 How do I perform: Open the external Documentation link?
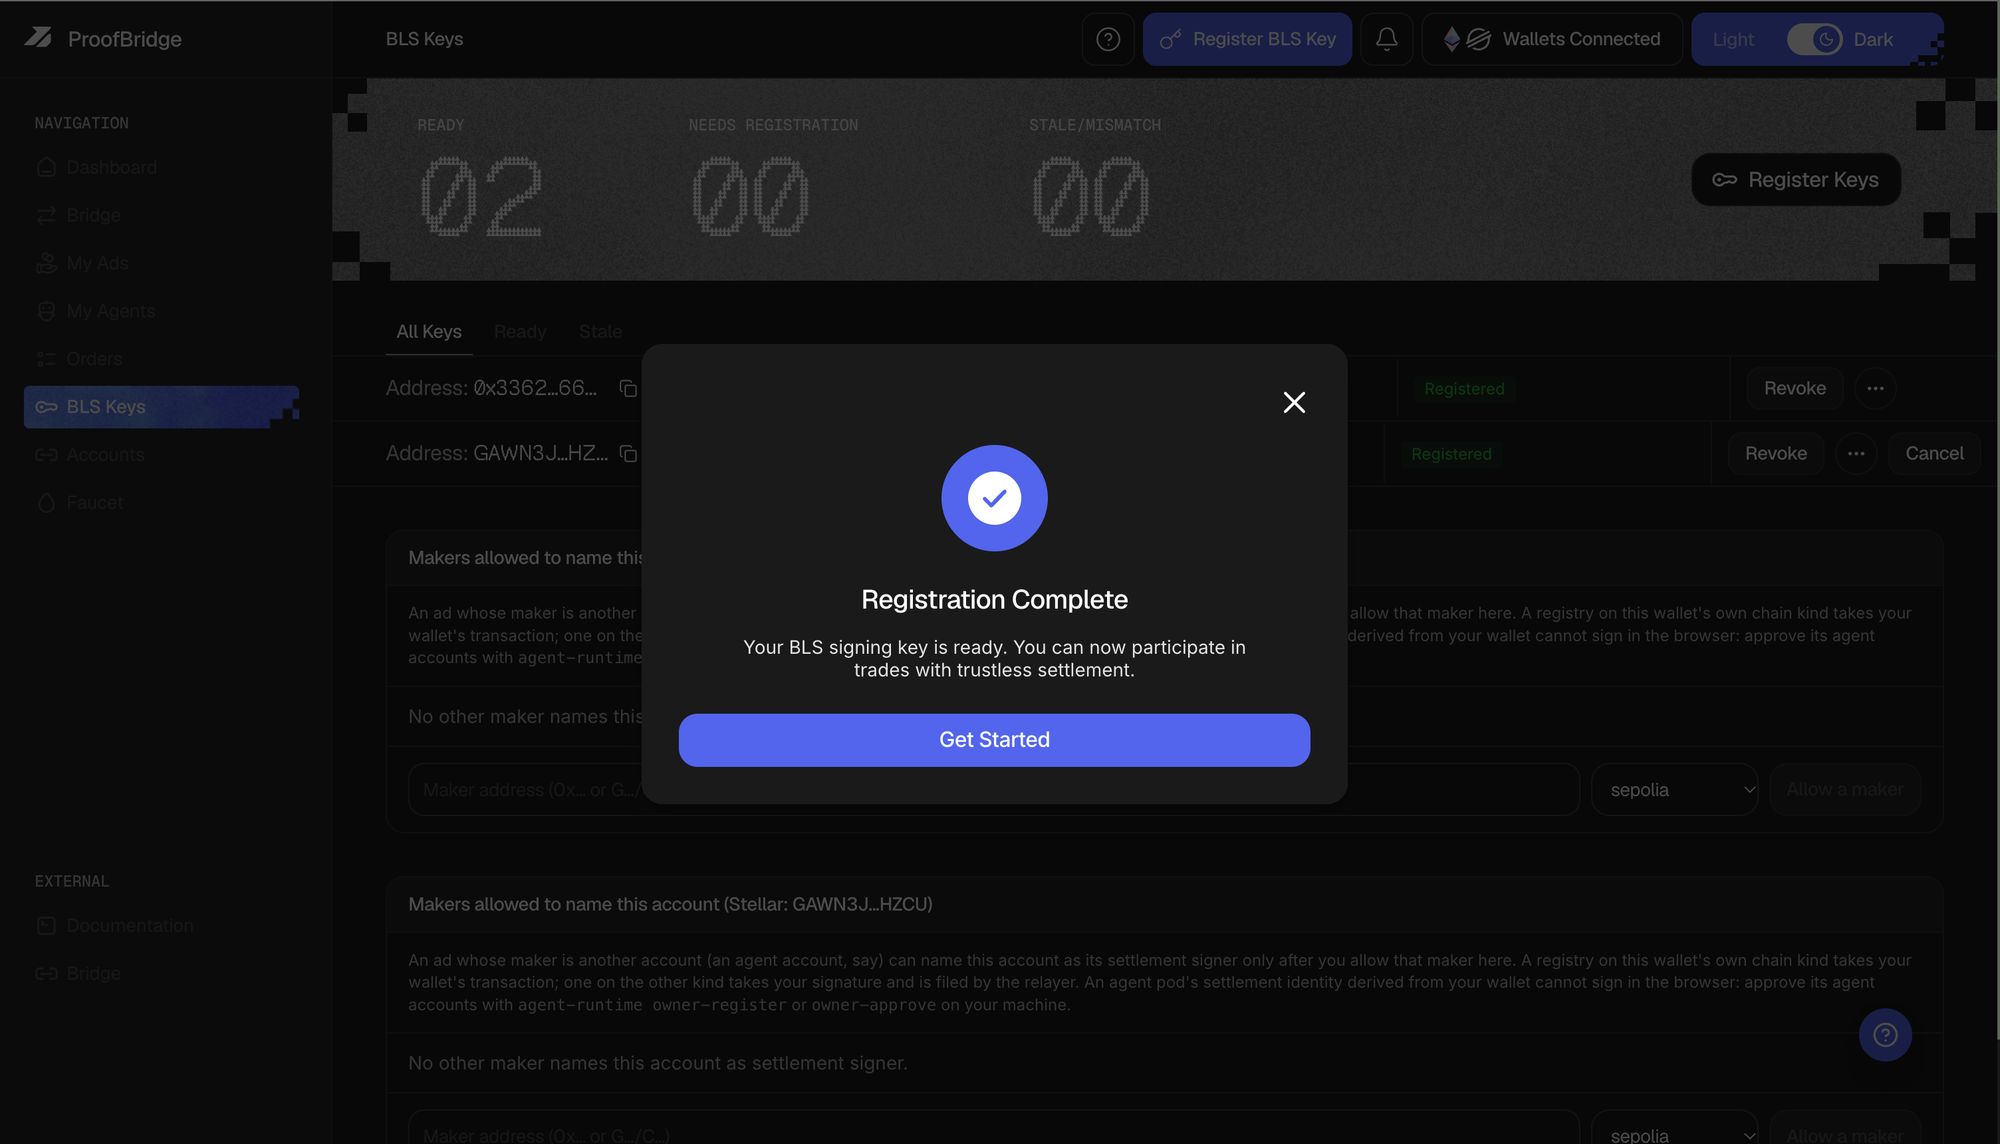[x=130, y=926]
